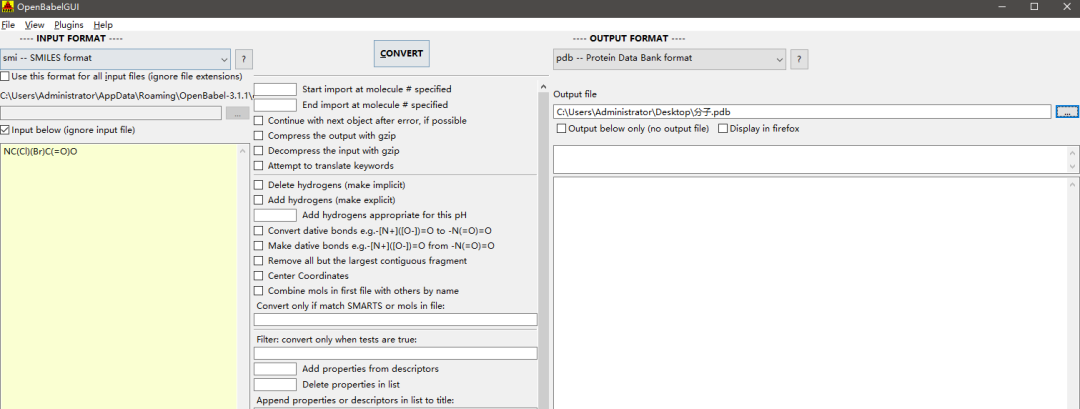Image resolution: width=1080 pixels, height=409 pixels.
Task: Click the messages box scroll up arrow
Action: (1072, 152)
